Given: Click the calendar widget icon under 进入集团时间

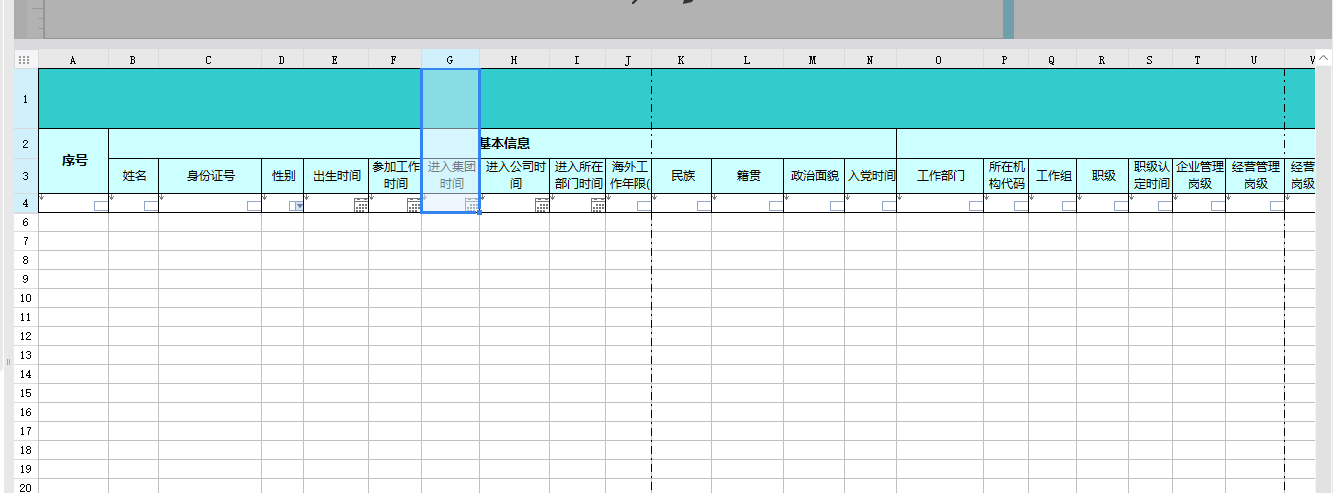Looking at the screenshot, I should [x=472, y=205].
